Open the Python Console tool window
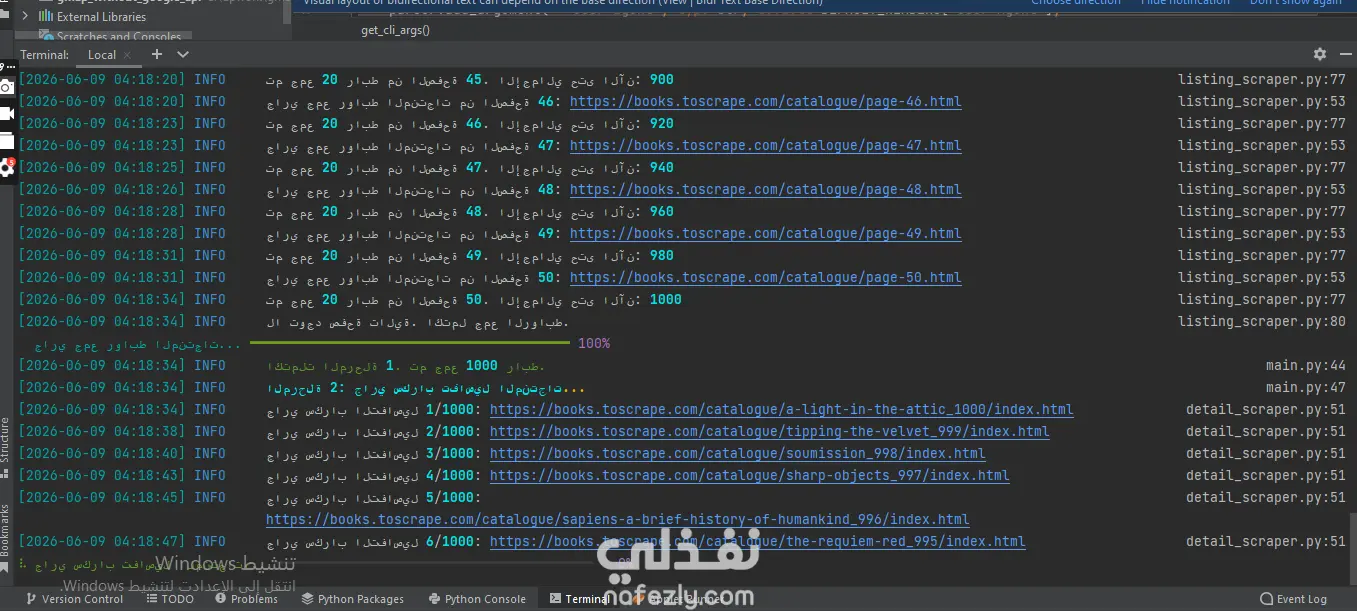This screenshot has width=1357, height=611. [477, 599]
